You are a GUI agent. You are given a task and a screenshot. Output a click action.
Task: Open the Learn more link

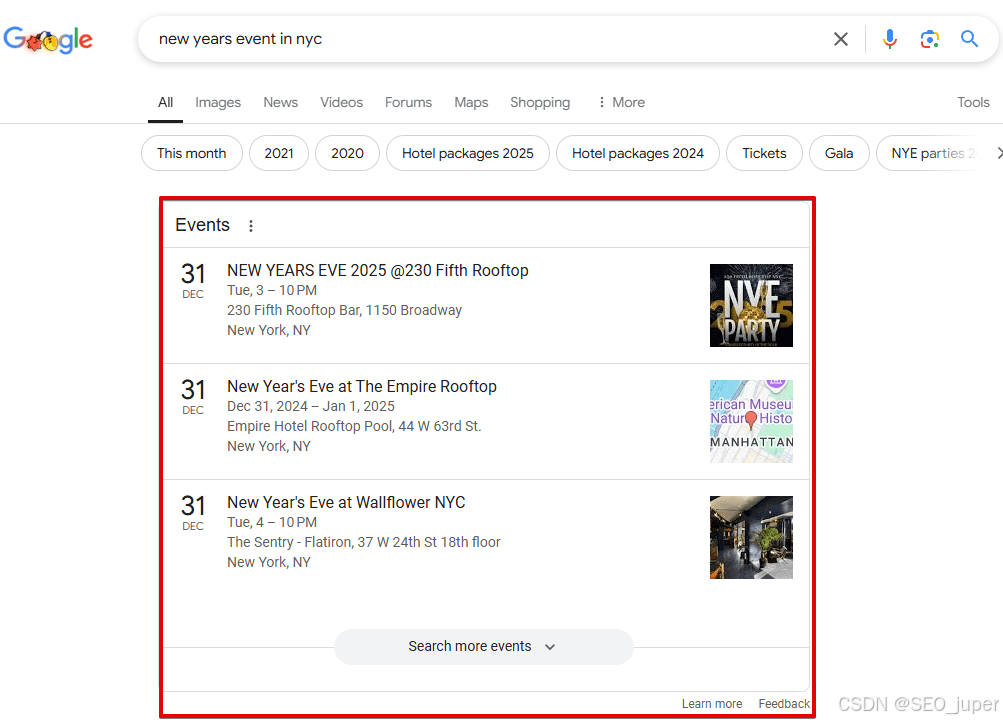(712, 703)
